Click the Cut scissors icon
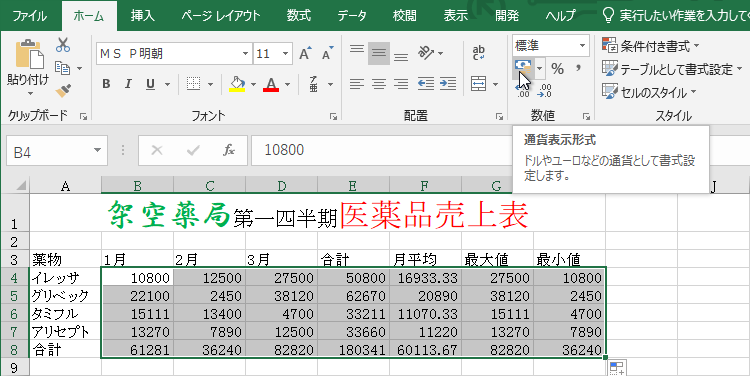The height and width of the screenshot is (376, 750). (63, 45)
